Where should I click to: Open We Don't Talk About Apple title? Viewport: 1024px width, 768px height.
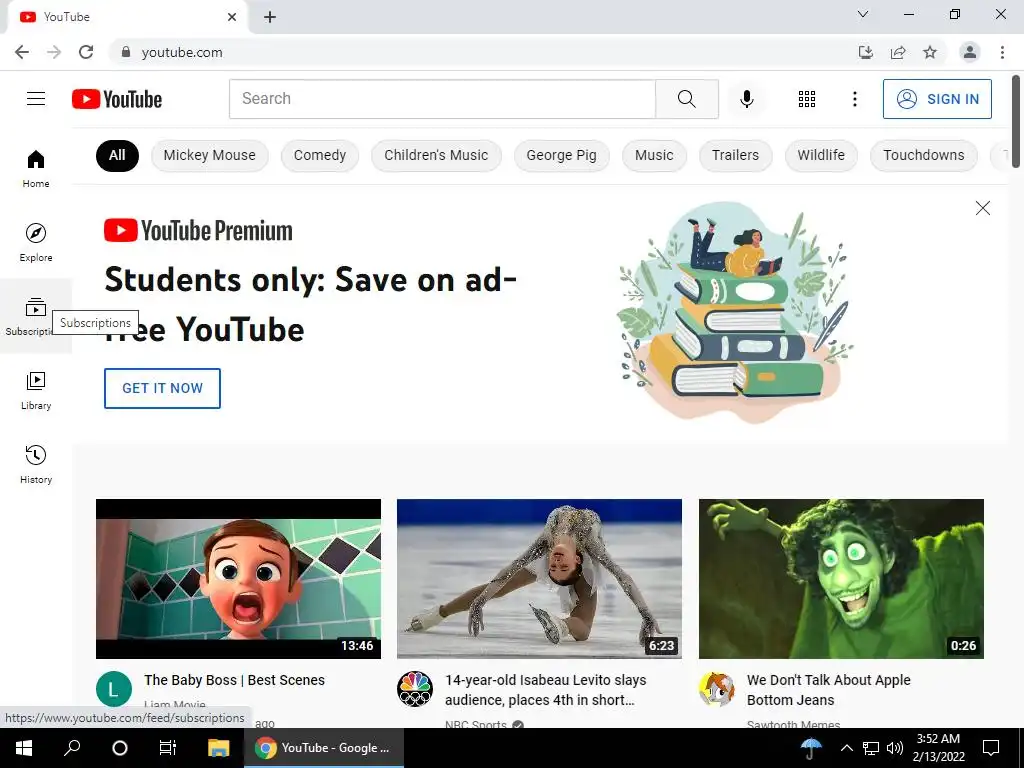point(829,690)
